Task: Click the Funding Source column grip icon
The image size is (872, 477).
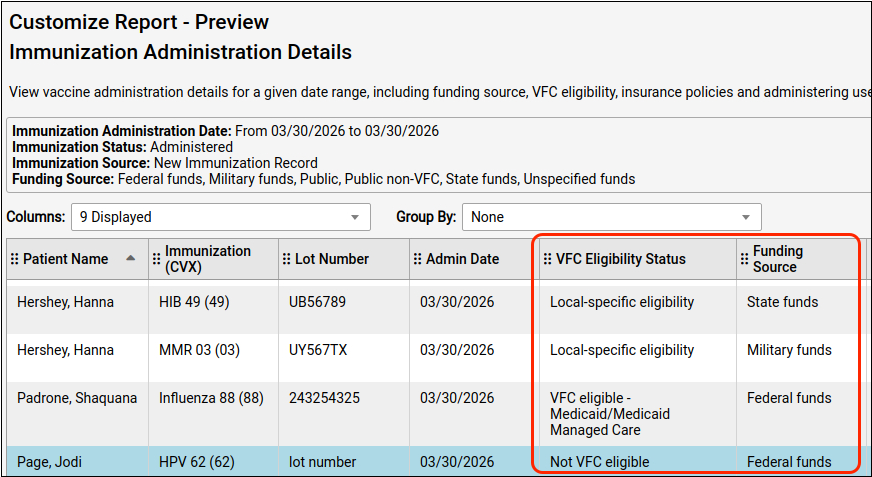Action: tap(744, 259)
